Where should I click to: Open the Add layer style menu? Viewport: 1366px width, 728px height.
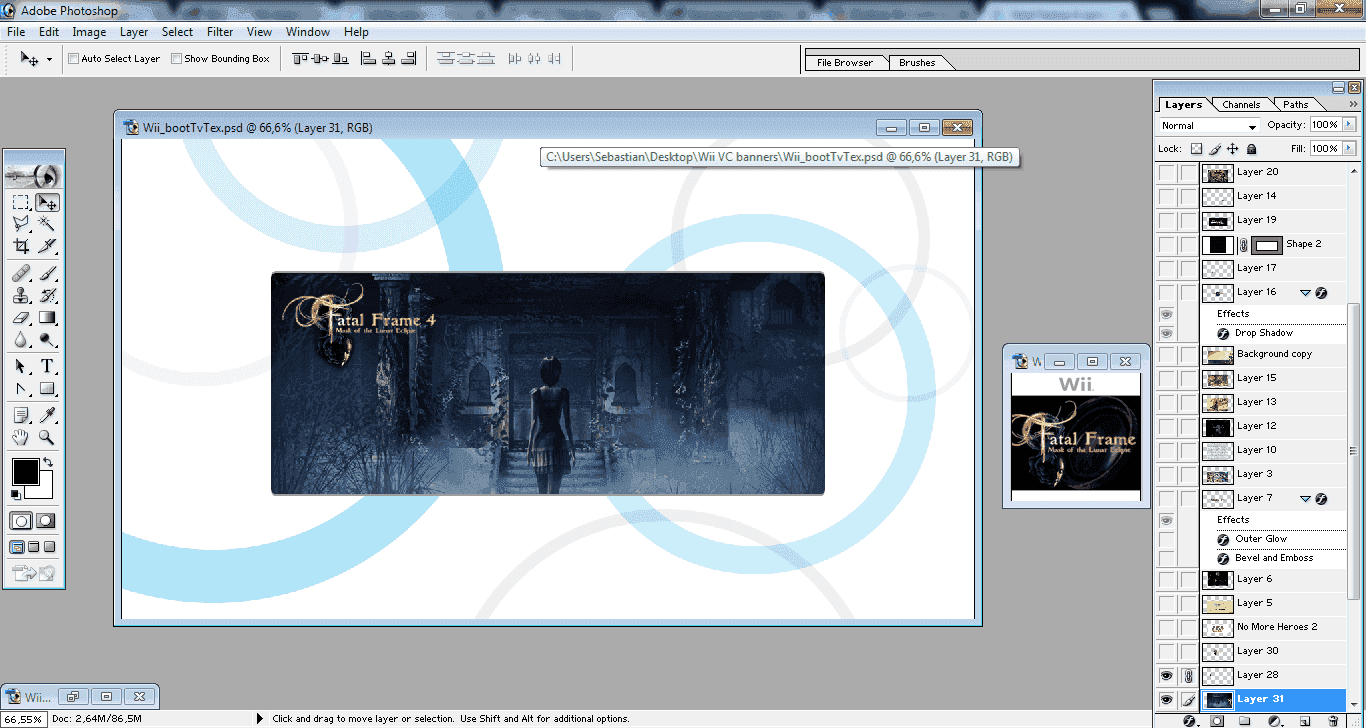1189,720
